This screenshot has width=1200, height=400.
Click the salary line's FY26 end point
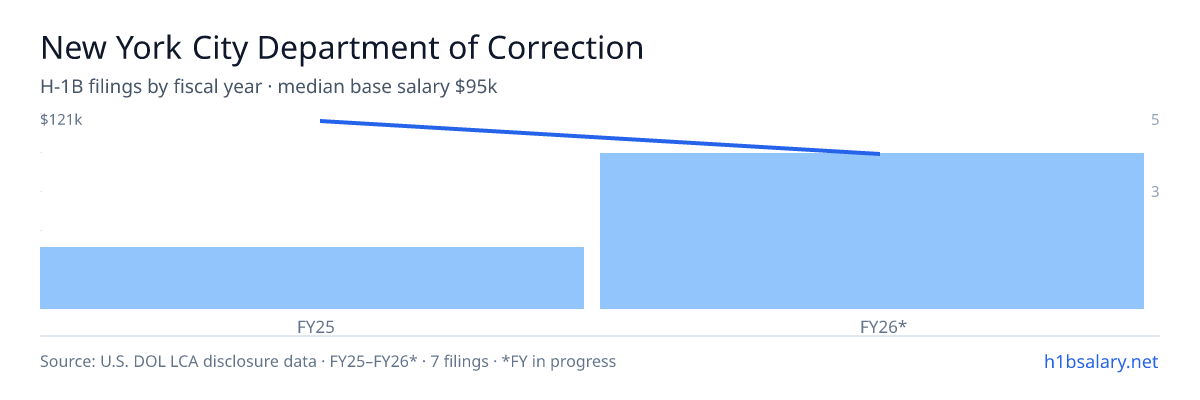pyautogui.click(x=879, y=154)
